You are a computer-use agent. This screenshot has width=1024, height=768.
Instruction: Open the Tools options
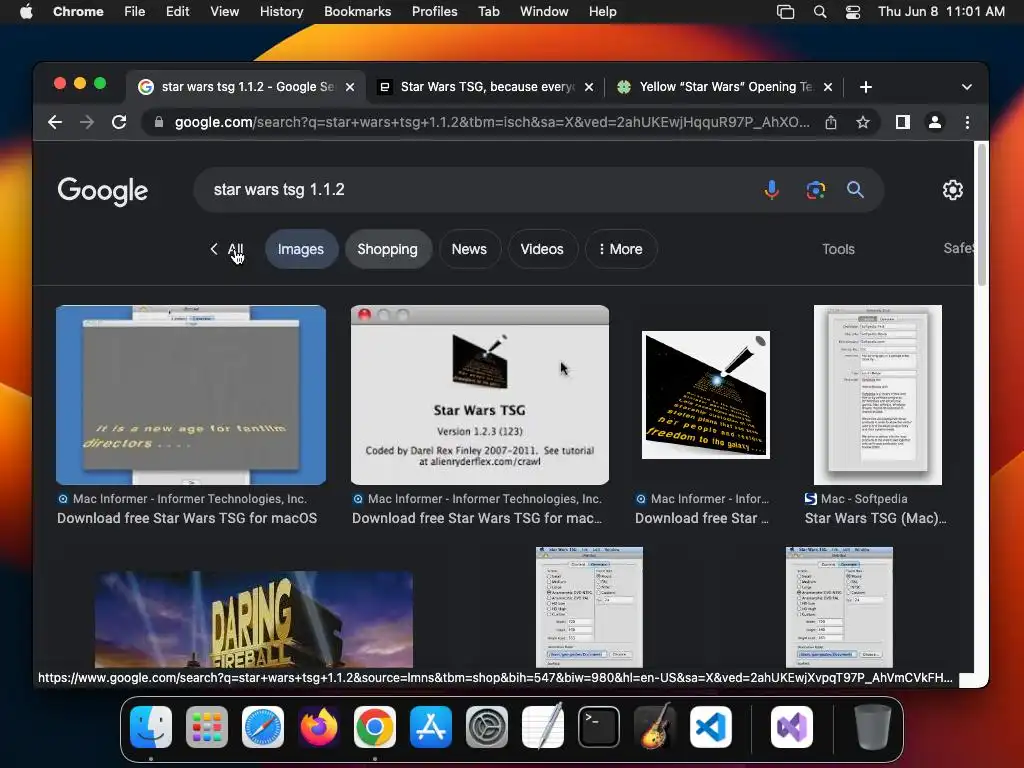tap(838, 249)
